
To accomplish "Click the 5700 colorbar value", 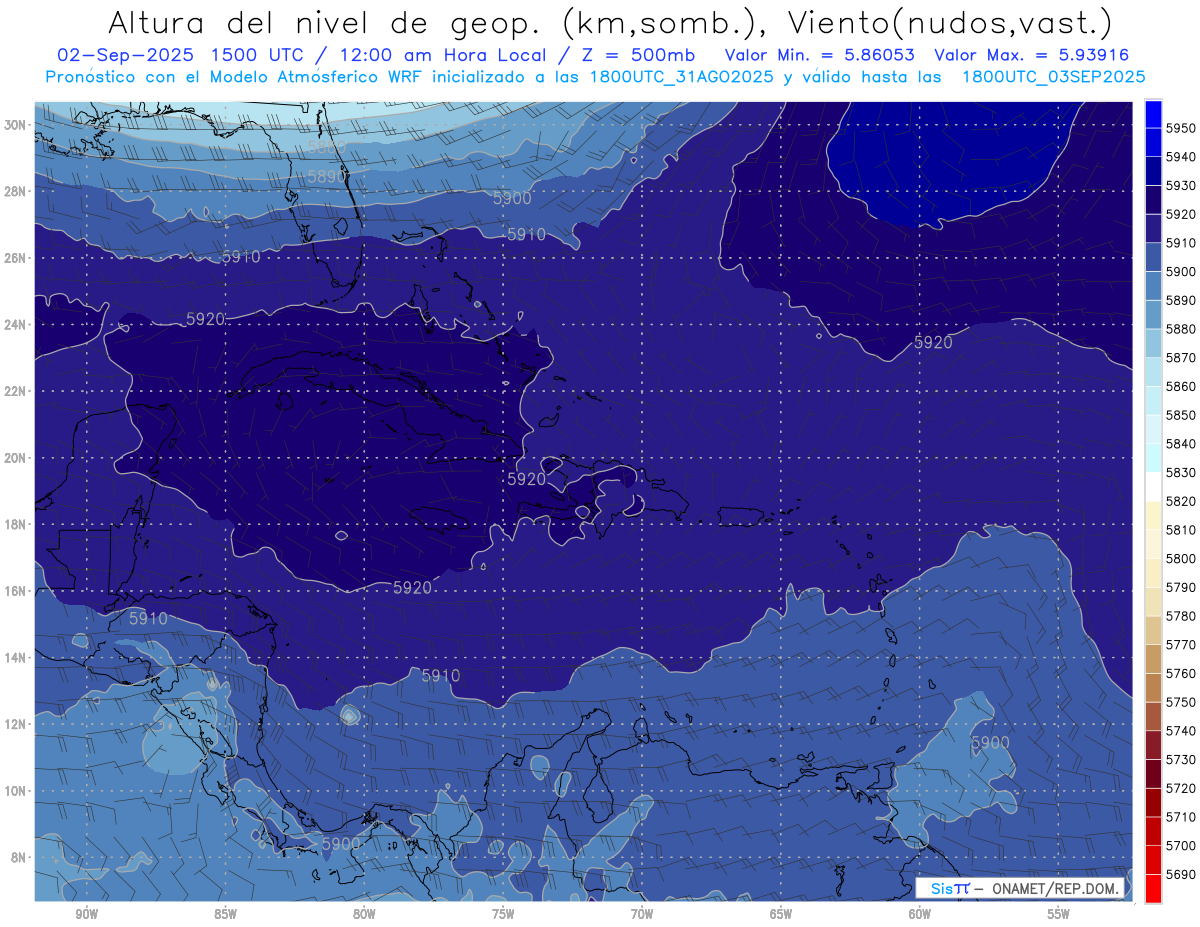I will point(1181,846).
